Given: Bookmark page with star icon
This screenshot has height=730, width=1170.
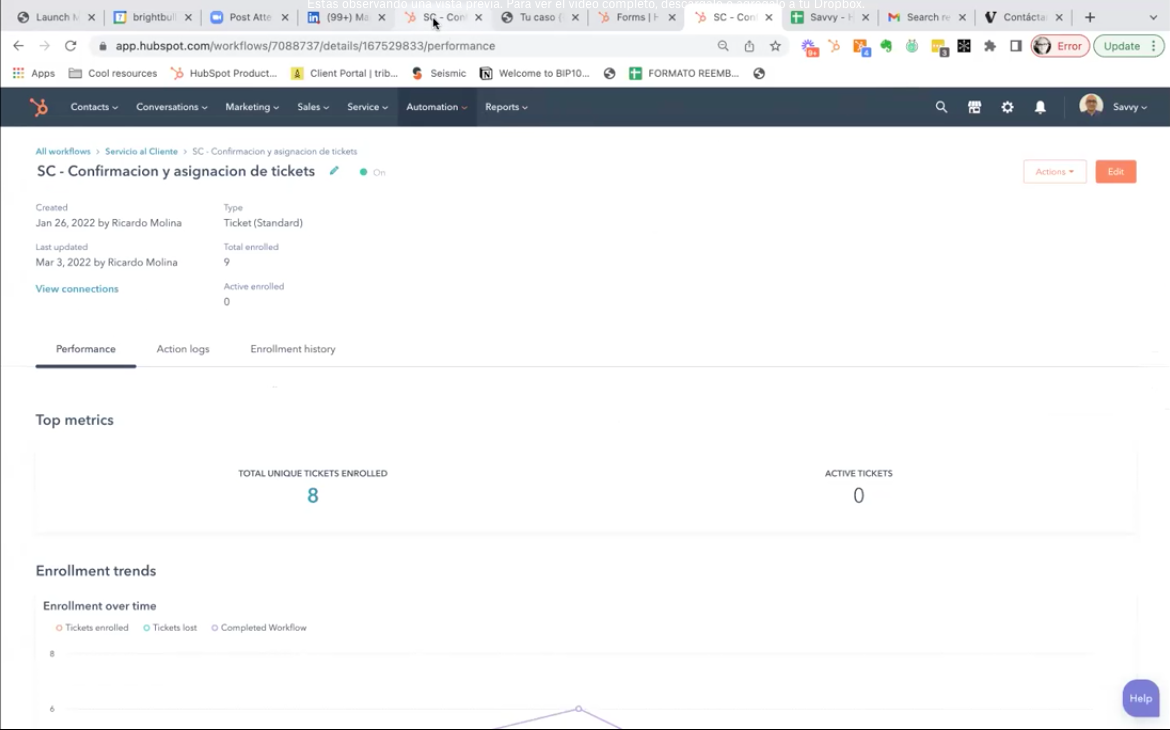Looking at the screenshot, I should [775, 46].
